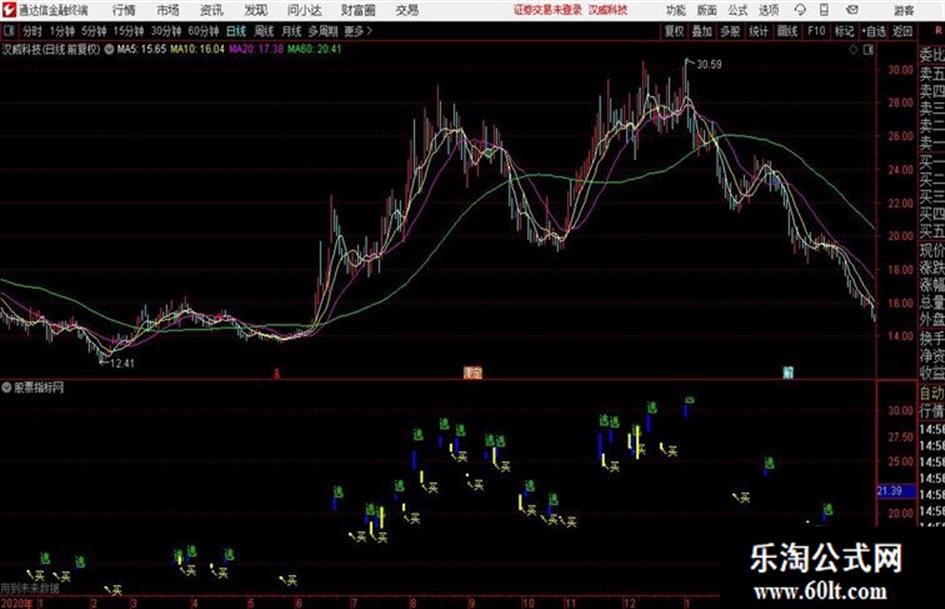Click the 证券交易未登录 login link
This screenshot has height=609, width=945.
pos(547,10)
